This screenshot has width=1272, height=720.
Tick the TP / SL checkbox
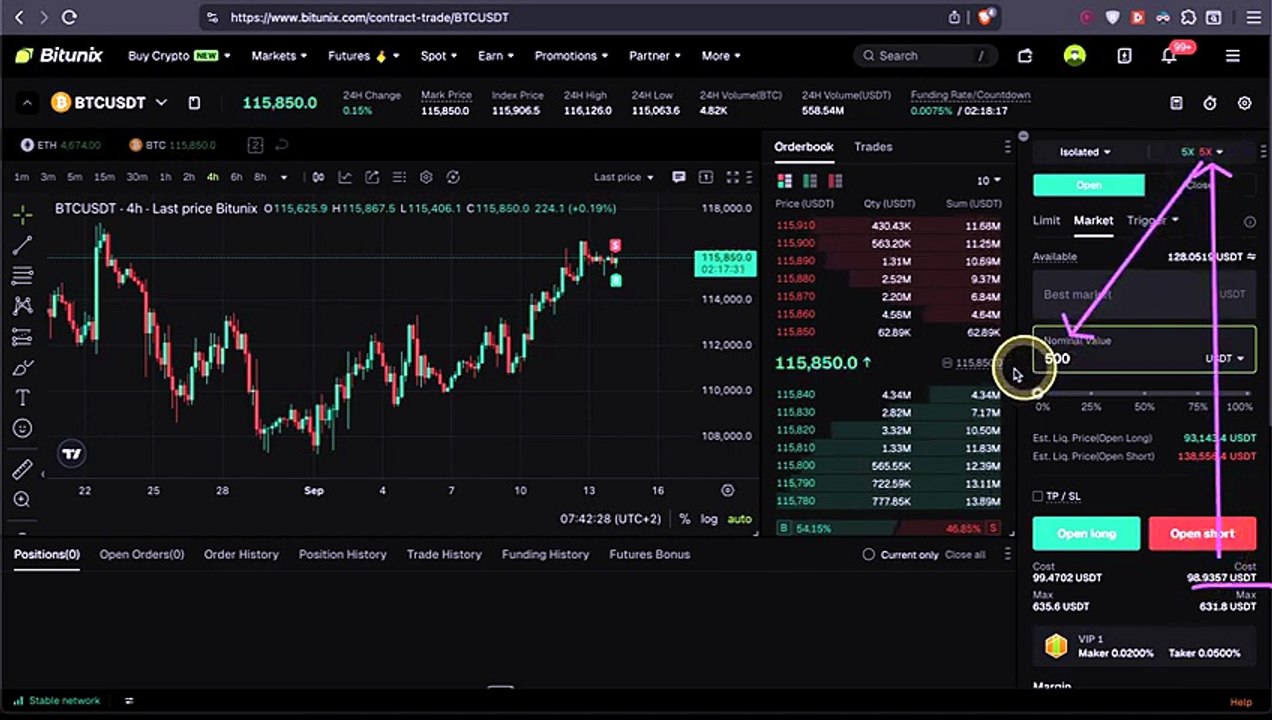tap(1038, 496)
